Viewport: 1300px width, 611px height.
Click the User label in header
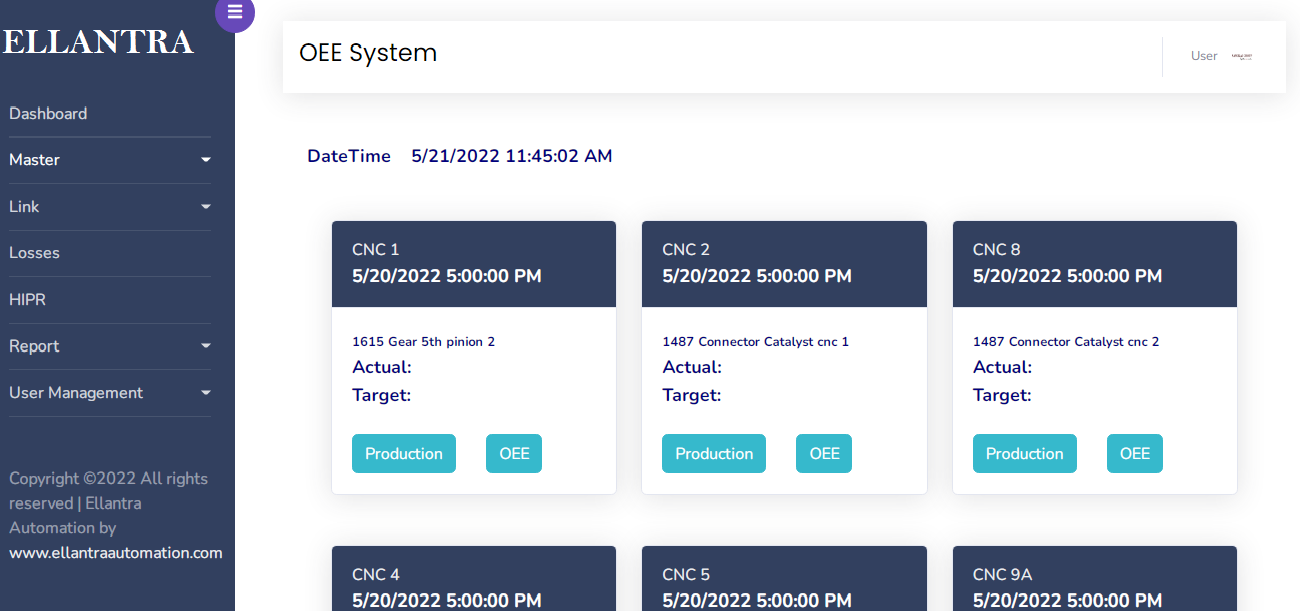(1204, 56)
